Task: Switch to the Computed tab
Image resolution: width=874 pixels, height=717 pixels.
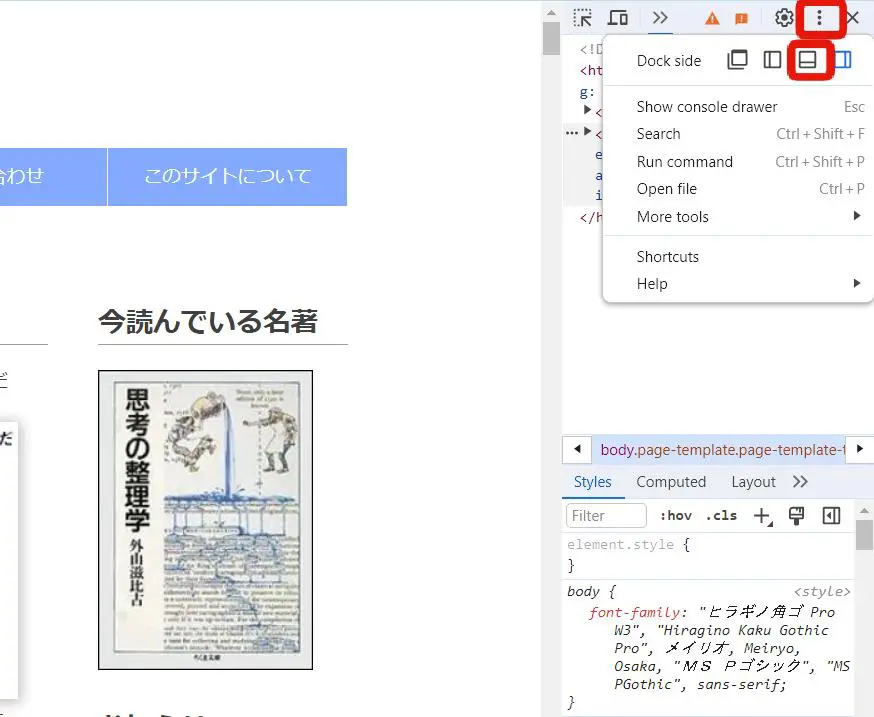Action: (x=671, y=482)
